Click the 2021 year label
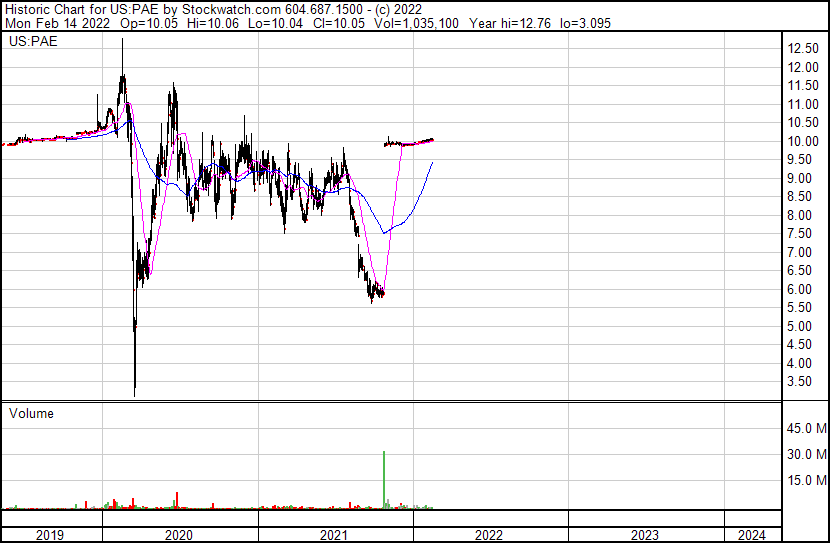 pos(334,535)
